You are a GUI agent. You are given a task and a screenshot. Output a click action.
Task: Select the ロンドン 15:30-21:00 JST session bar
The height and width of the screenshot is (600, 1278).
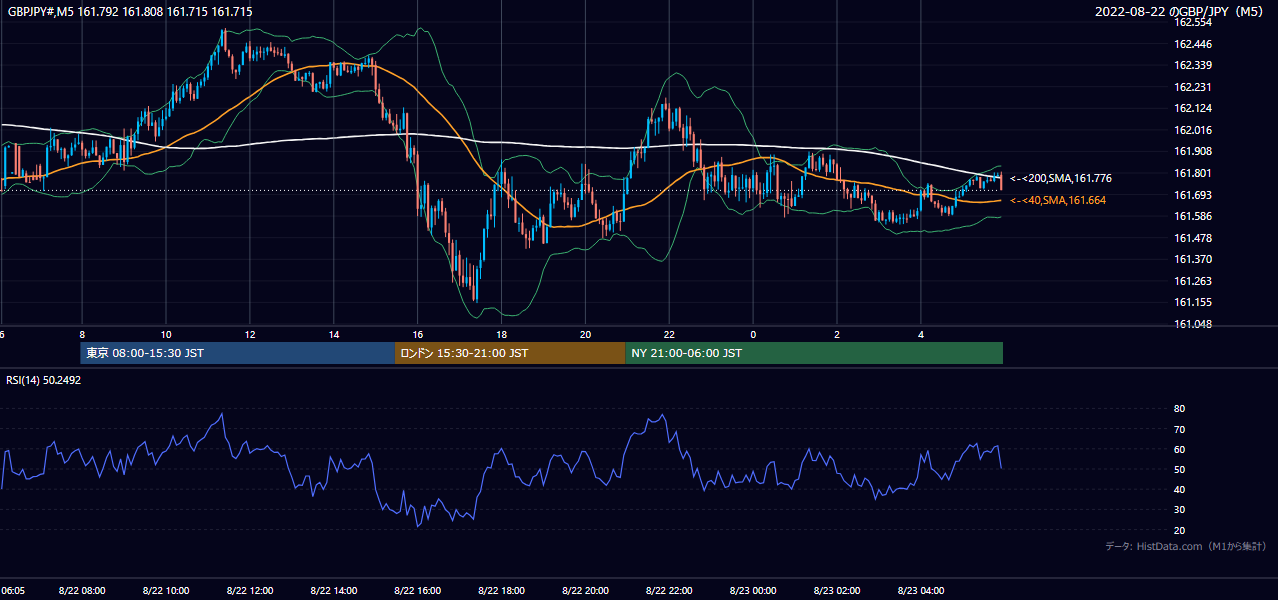click(x=510, y=353)
